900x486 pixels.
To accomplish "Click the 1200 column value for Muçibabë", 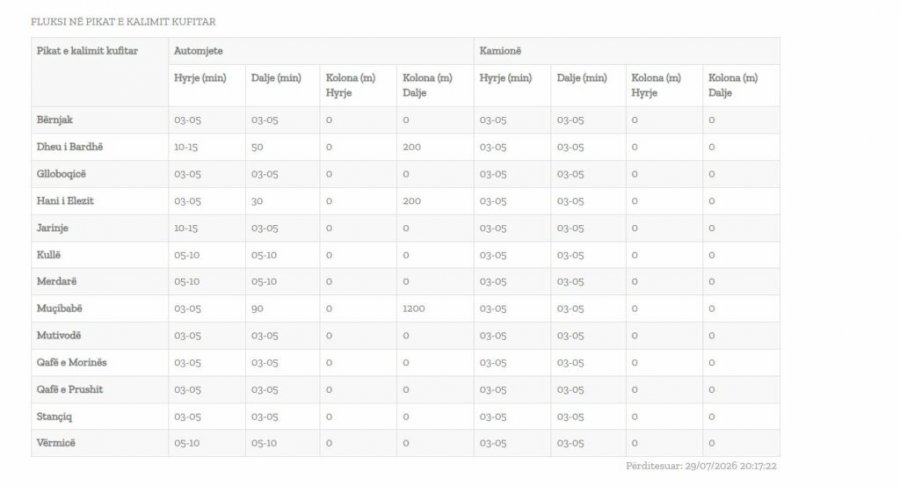I will (x=413, y=309).
